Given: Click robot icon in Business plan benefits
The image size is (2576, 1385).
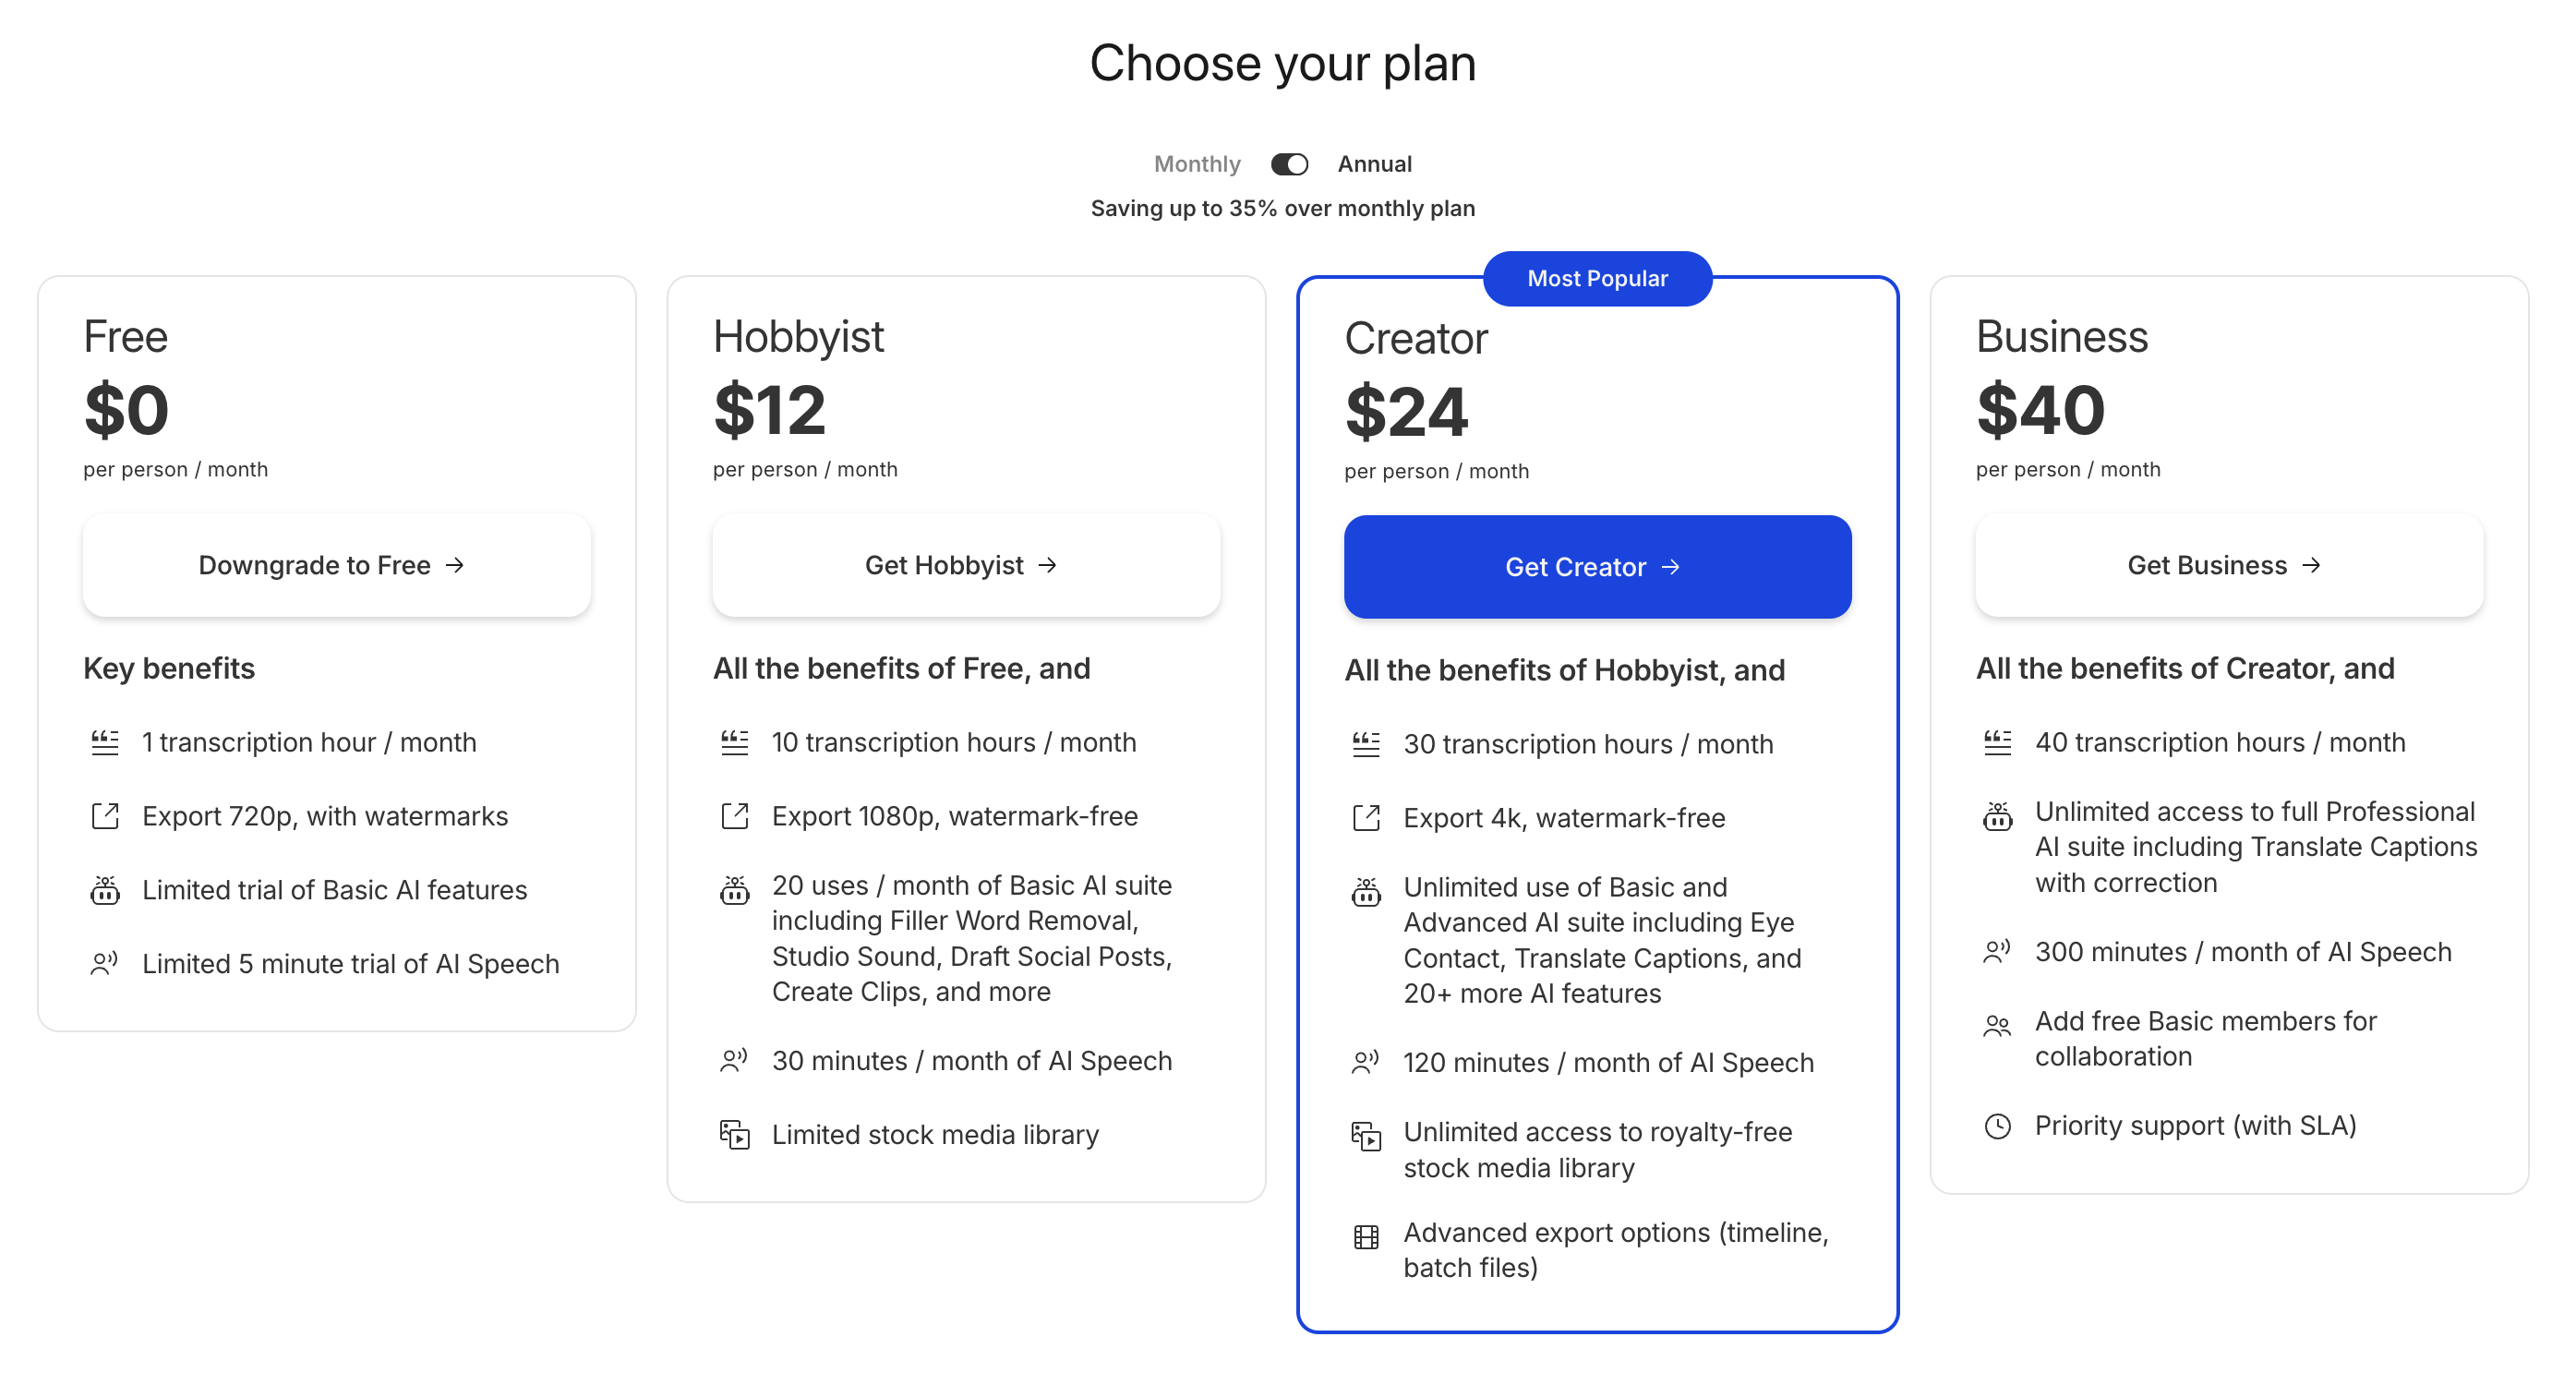Looking at the screenshot, I should pyautogui.click(x=1997, y=817).
